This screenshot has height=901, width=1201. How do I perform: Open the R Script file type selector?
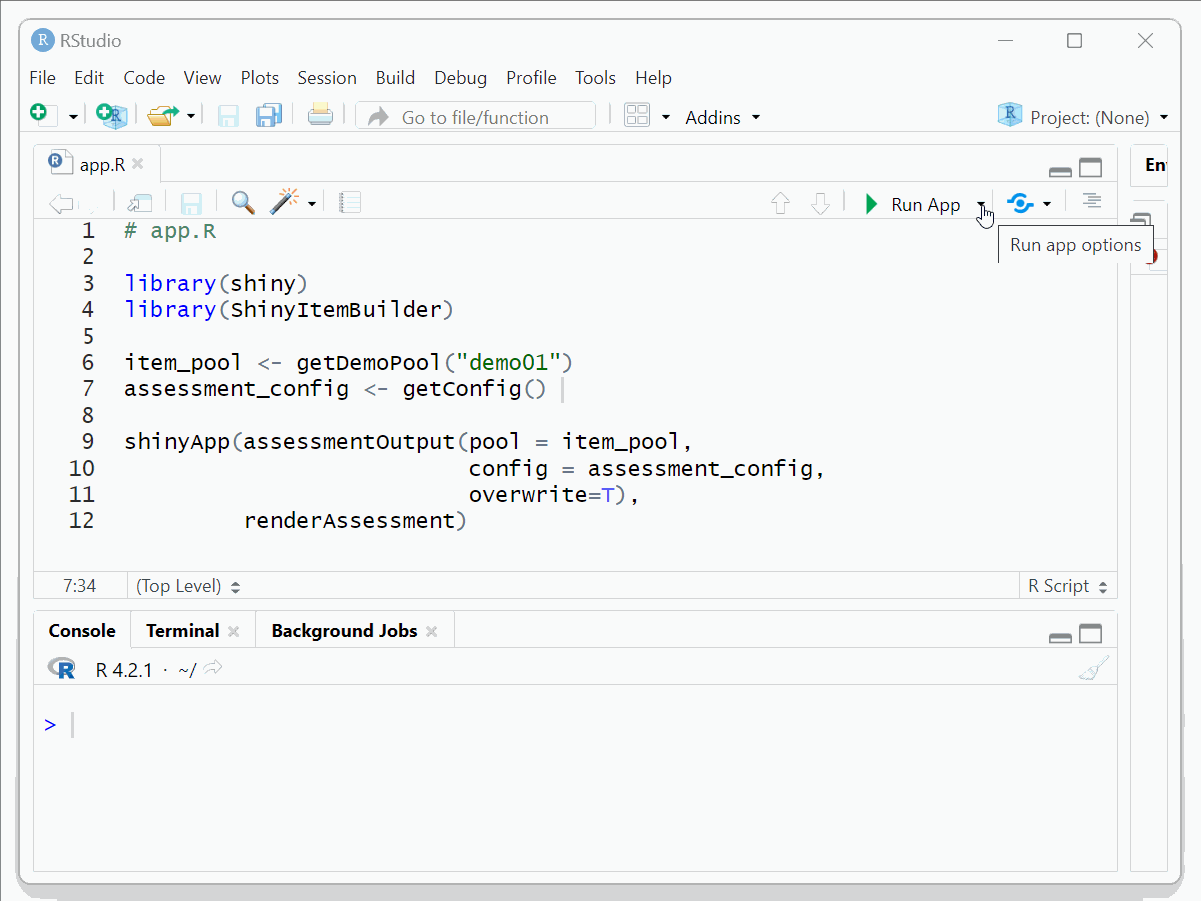(x=1068, y=586)
